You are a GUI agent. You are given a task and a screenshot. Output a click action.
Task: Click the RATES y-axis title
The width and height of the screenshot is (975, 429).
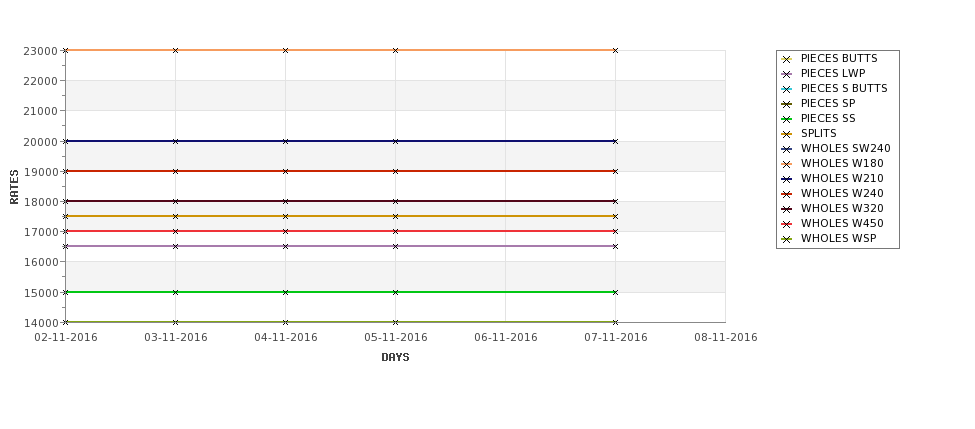coord(14,187)
